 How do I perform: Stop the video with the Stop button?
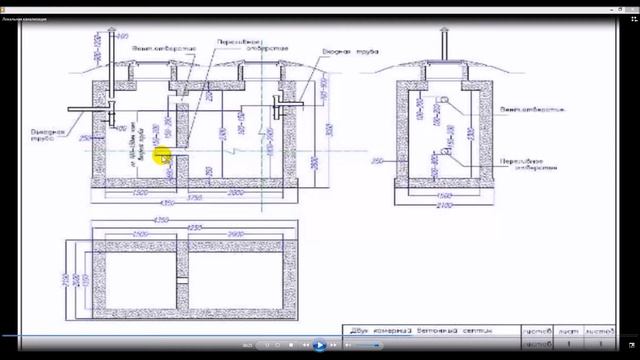[291, 345]
